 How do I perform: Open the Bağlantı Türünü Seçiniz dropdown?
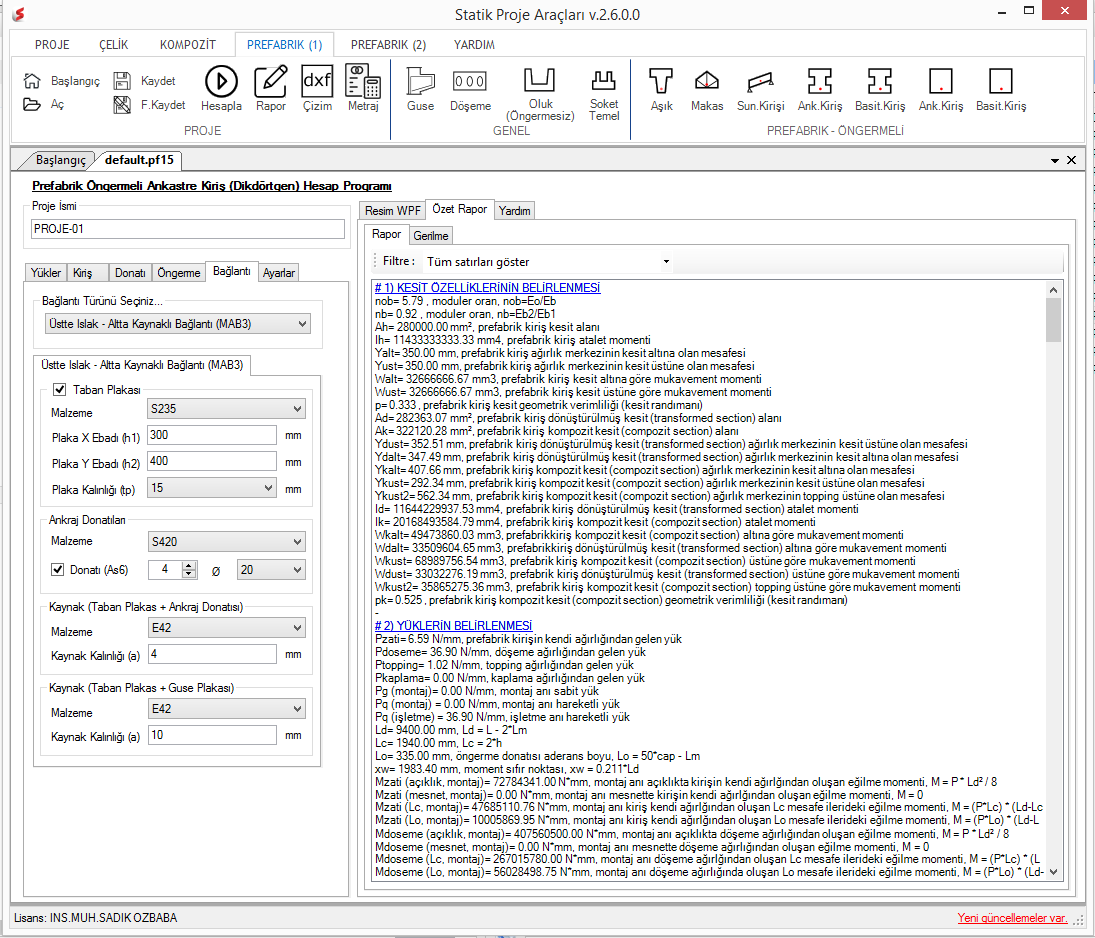point(177,324)
